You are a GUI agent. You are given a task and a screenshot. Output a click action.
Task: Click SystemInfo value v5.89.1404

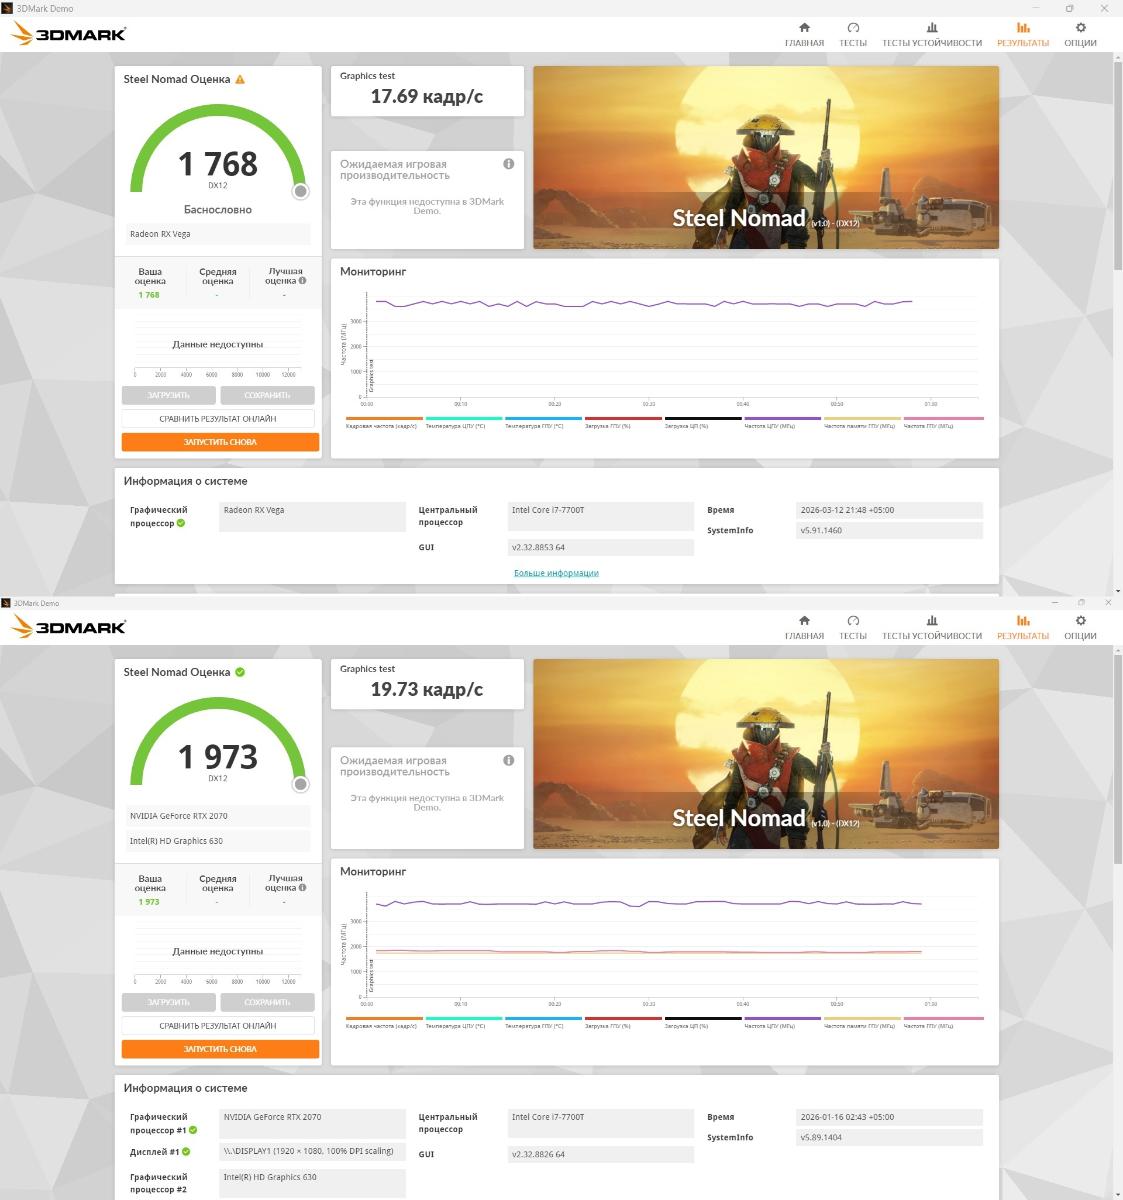pos(889,1138)
